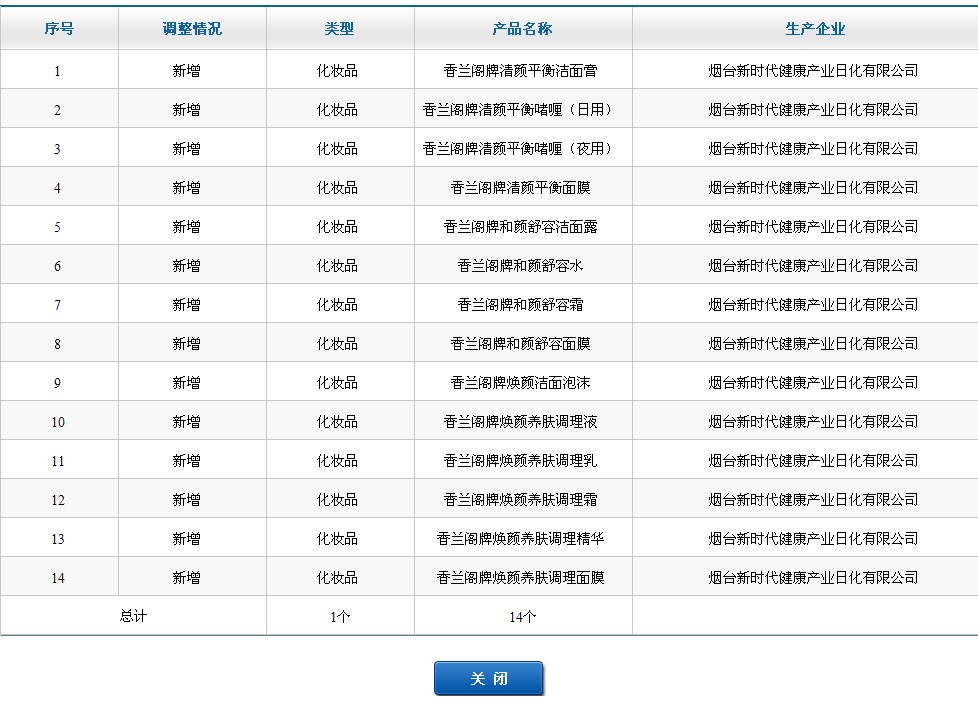Click product 香兰阁牌和颜舒容霜
The height and width of the screenshot is (702, 978).
[x=521, y=305]
